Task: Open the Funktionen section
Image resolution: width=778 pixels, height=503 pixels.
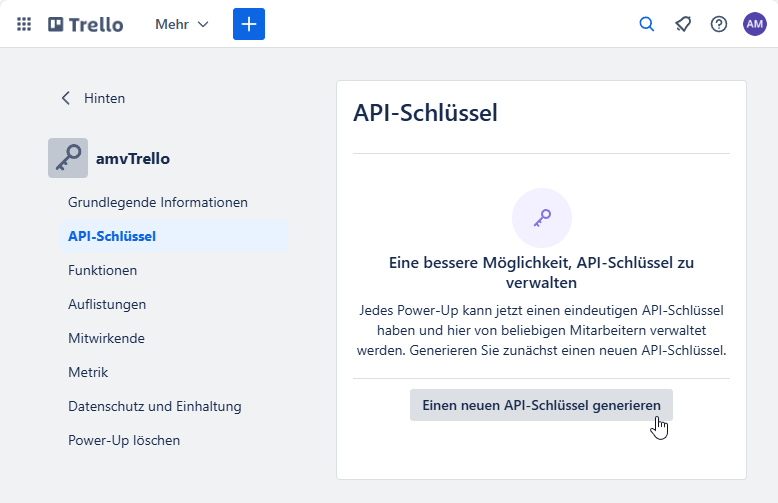Action: pos(103,270)
